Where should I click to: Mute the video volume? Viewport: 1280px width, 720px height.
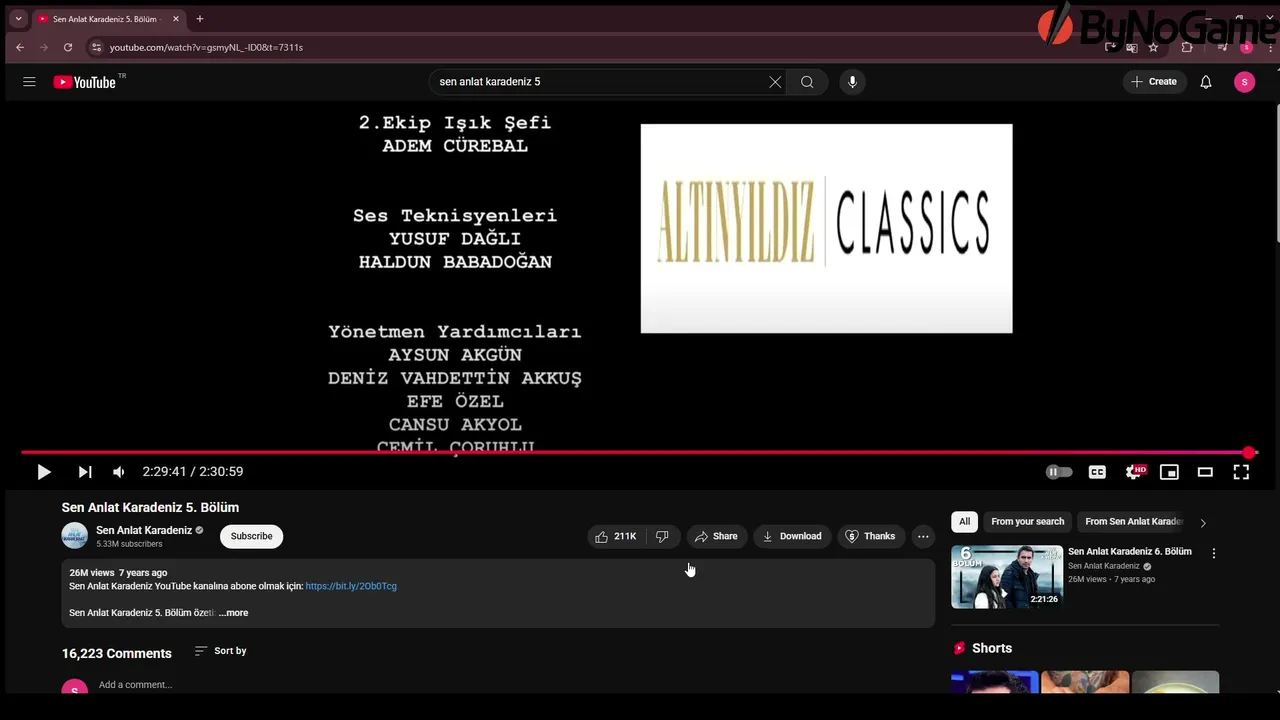point(119,472)
